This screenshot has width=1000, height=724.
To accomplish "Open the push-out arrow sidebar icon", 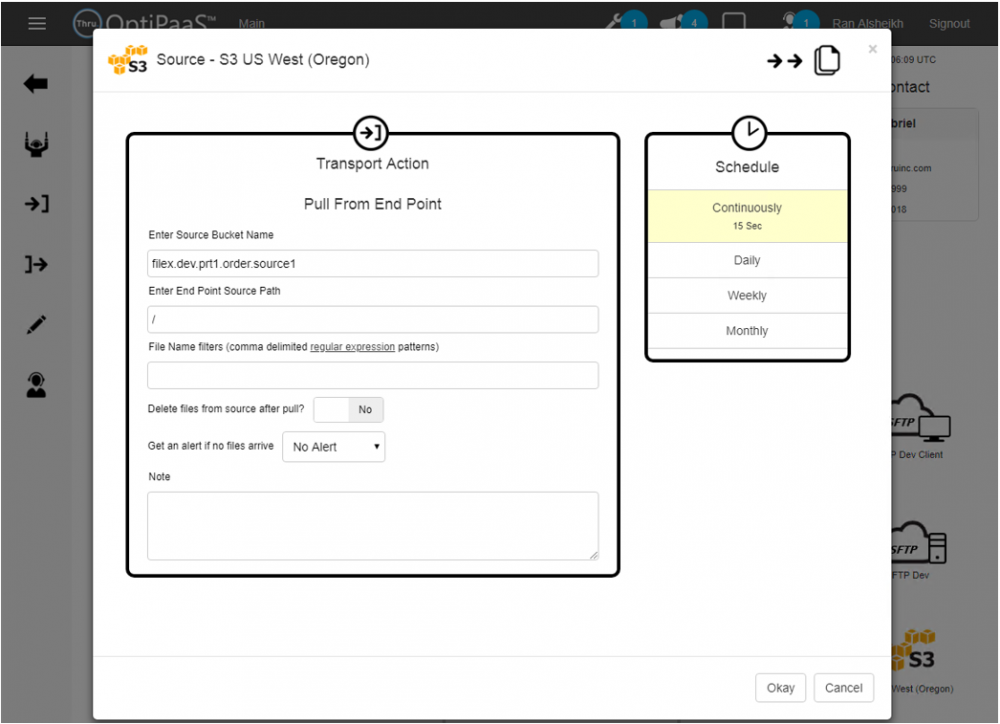I will [37, 264].
